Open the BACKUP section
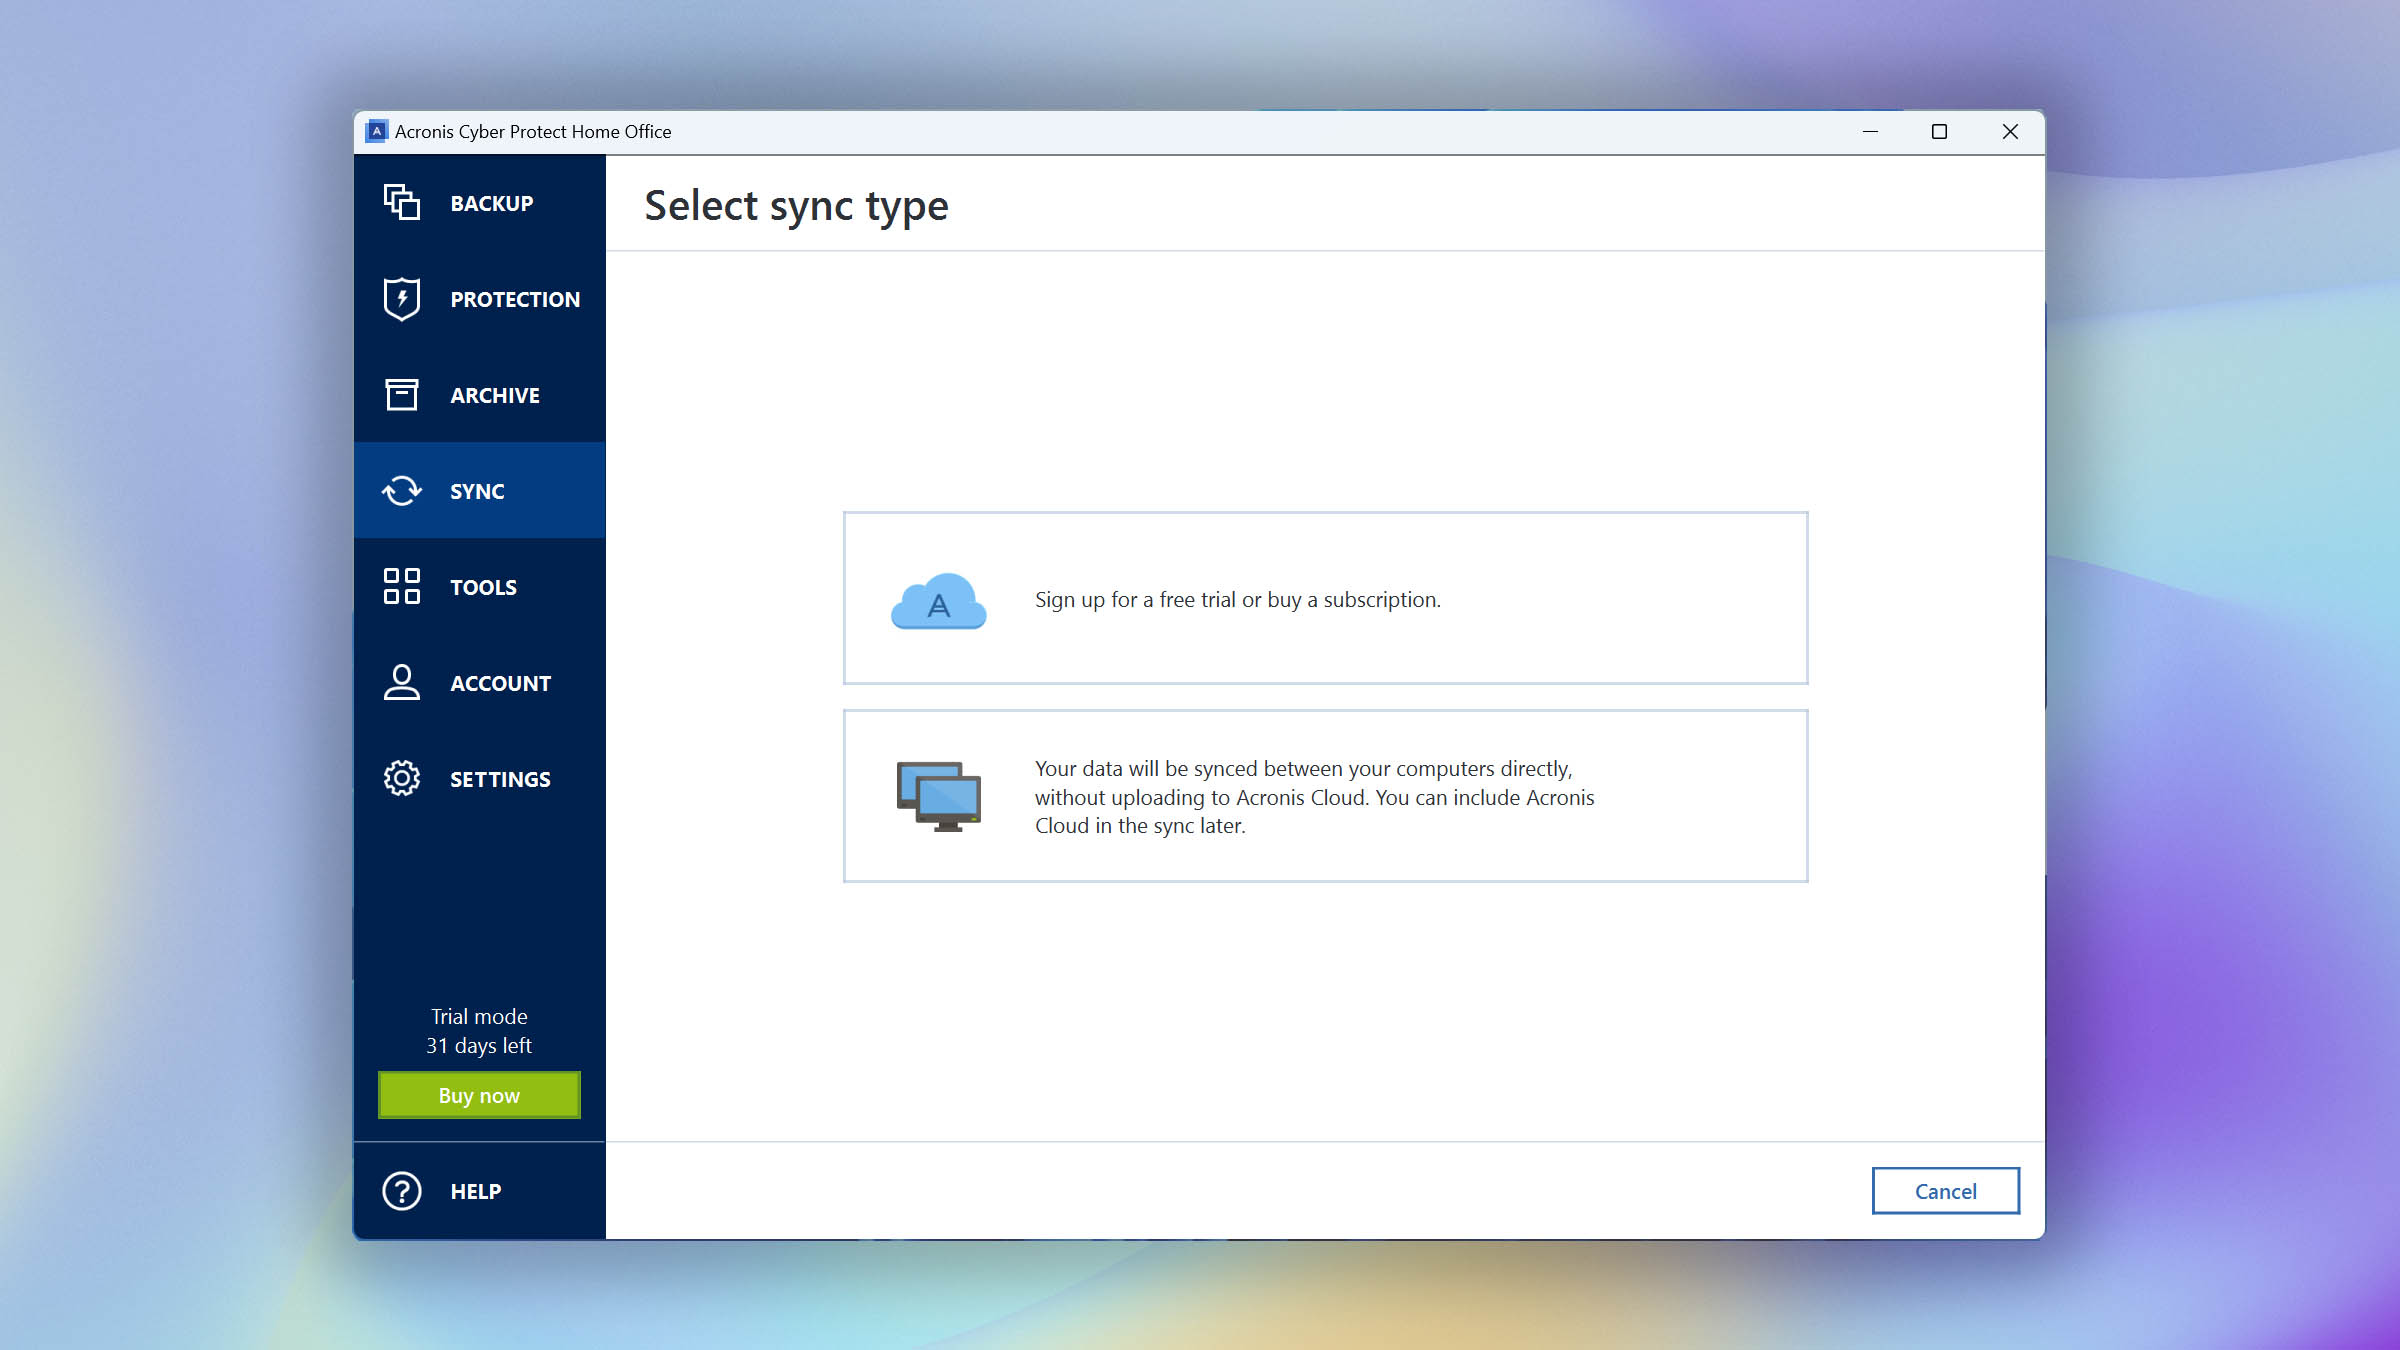This screenshot has height=1350, width=2400. pyautogui.click(x=480, y=203)
